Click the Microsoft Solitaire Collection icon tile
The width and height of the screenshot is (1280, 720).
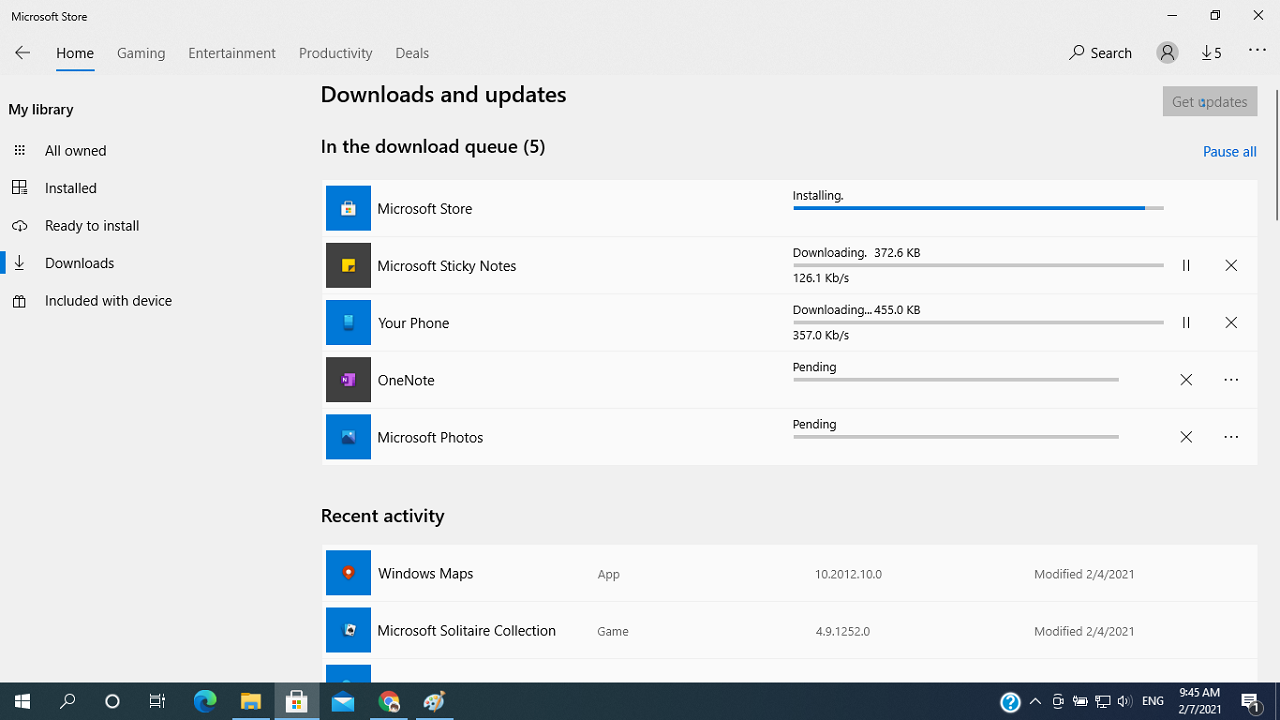[348, 630]
